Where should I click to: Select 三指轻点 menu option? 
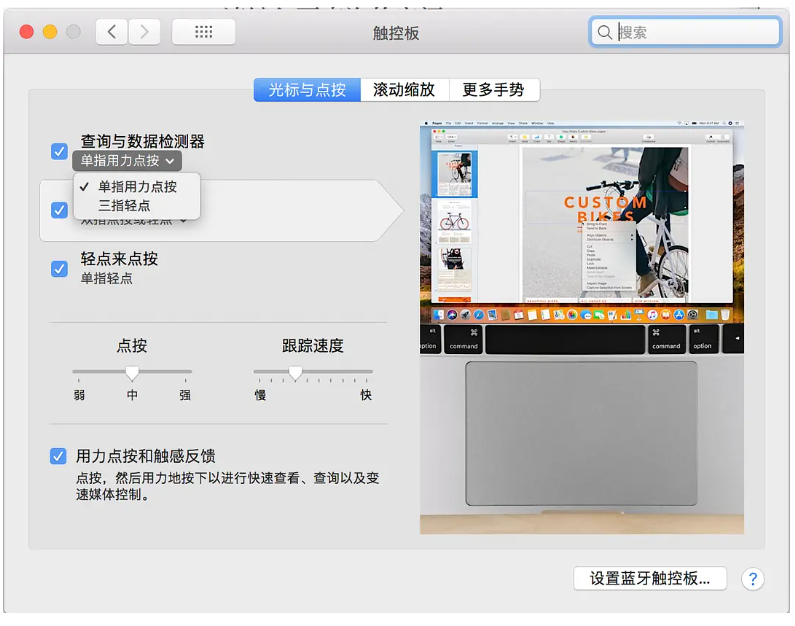point(137,206)
